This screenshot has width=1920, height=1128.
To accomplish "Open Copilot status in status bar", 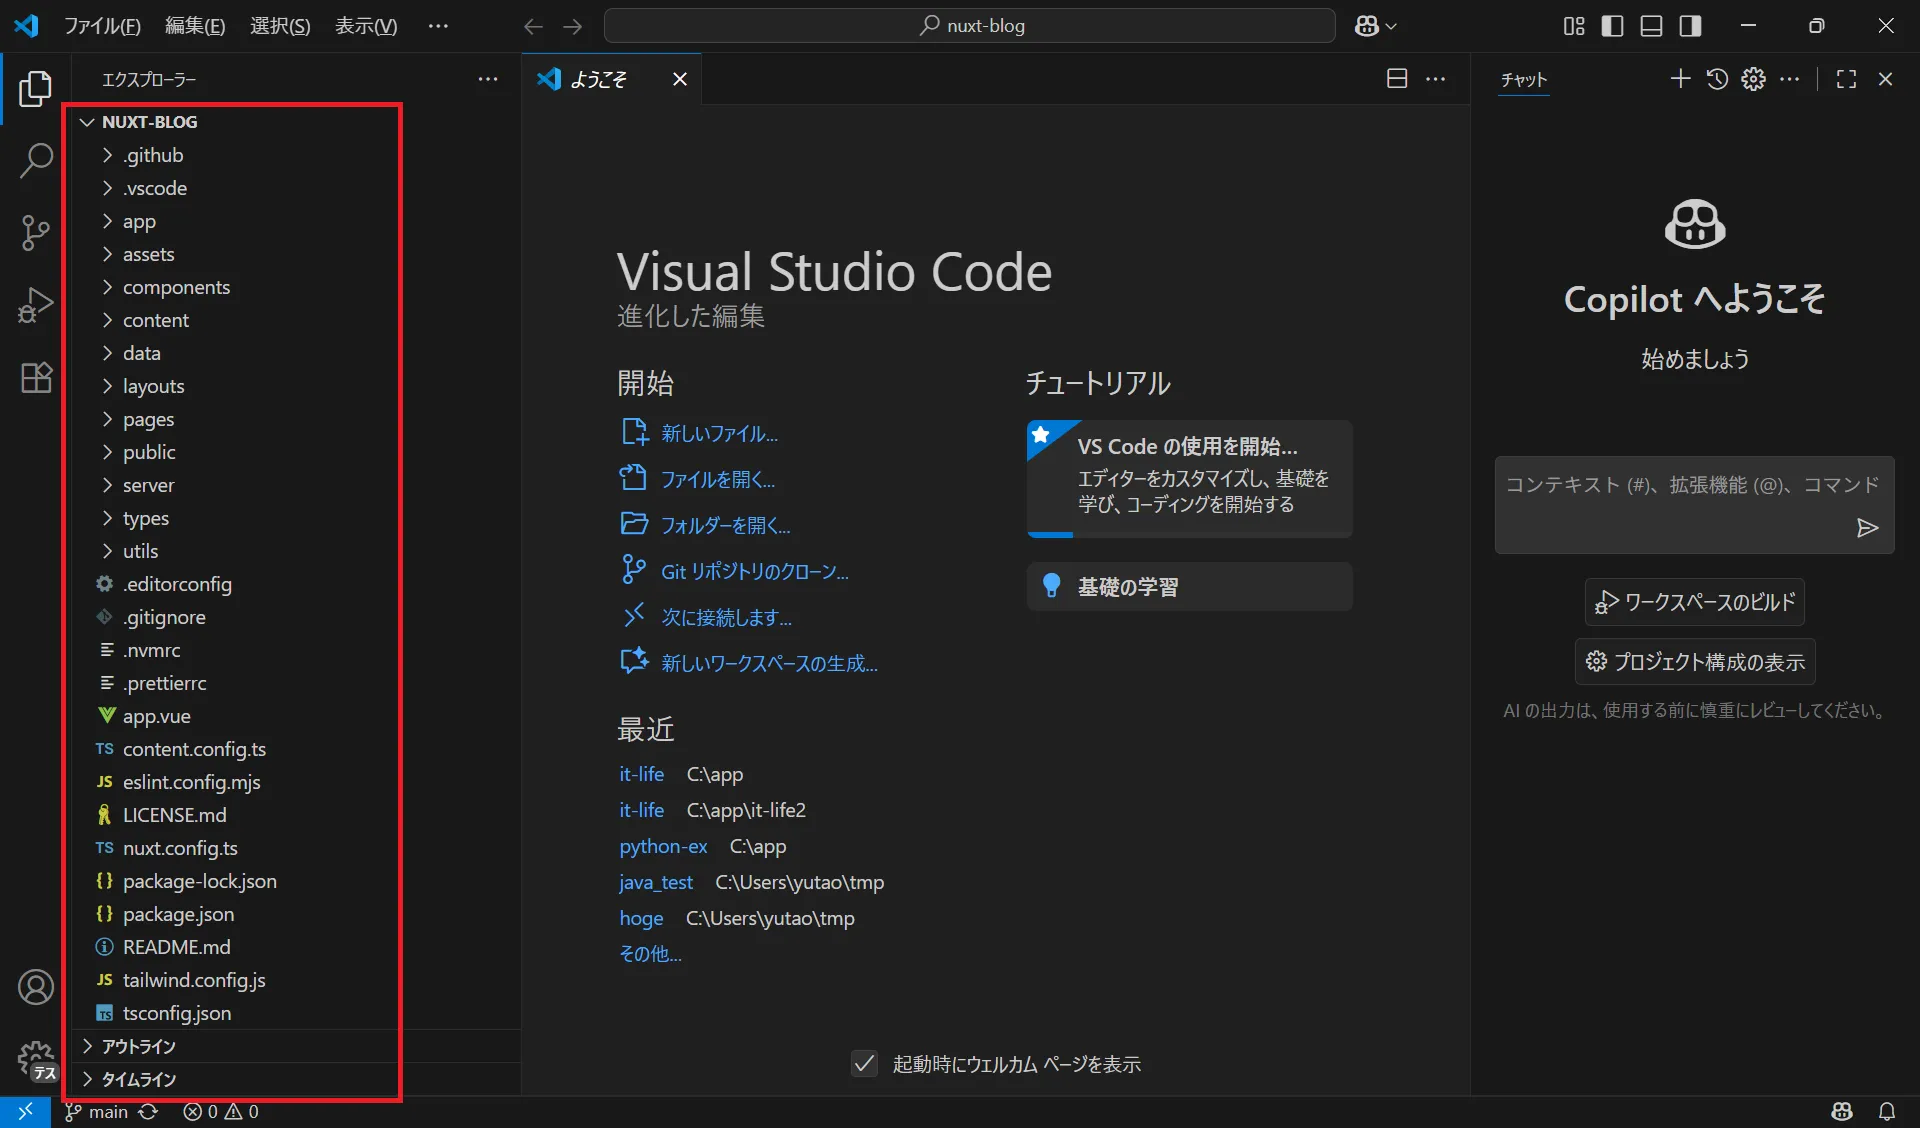I will pos(1842,1111).
